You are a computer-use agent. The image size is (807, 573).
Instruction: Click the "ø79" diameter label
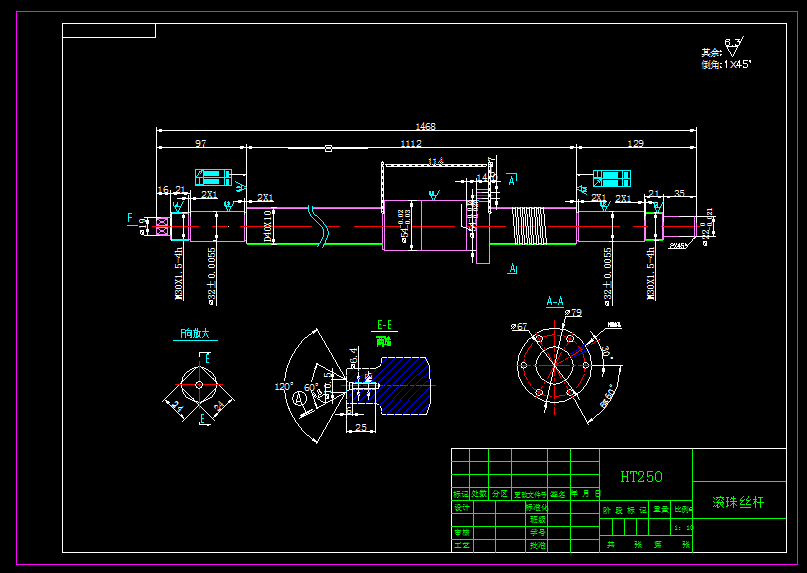click(x=573, y=312)
